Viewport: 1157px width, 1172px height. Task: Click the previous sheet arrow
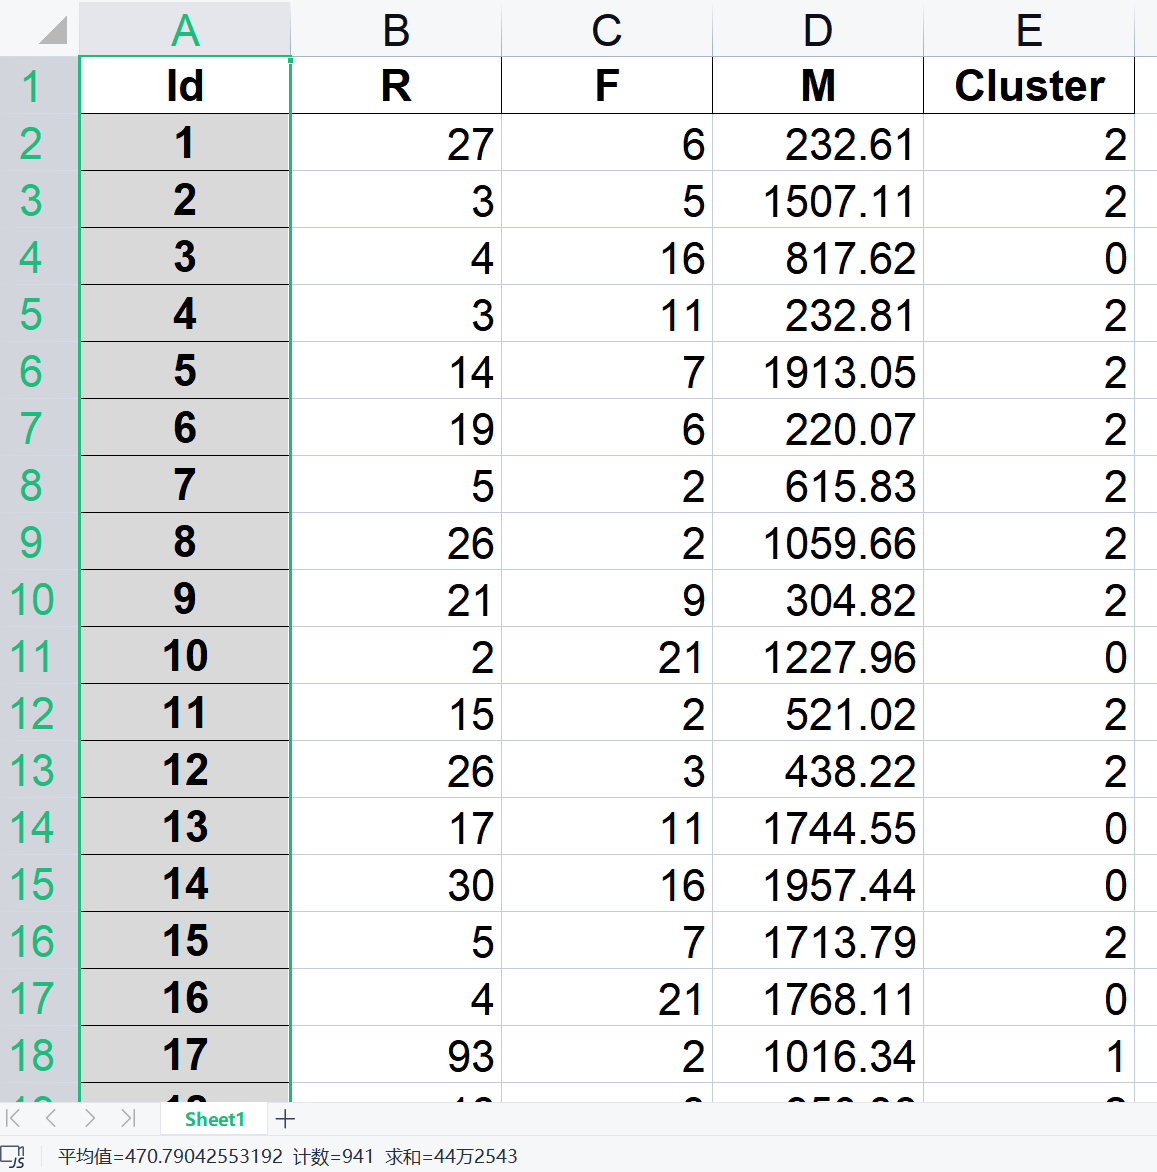(51, 1118)
